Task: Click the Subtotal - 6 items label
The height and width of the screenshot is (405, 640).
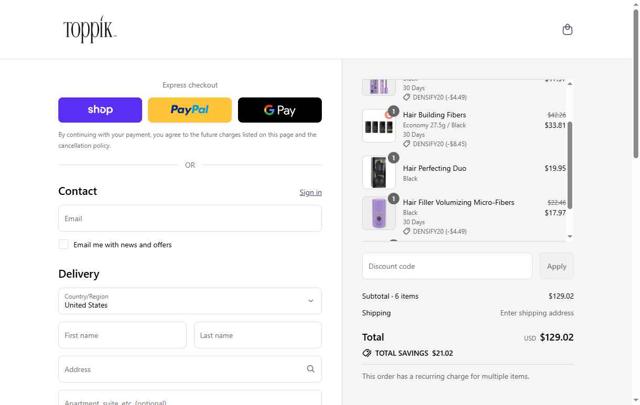Action: [390, 296]
